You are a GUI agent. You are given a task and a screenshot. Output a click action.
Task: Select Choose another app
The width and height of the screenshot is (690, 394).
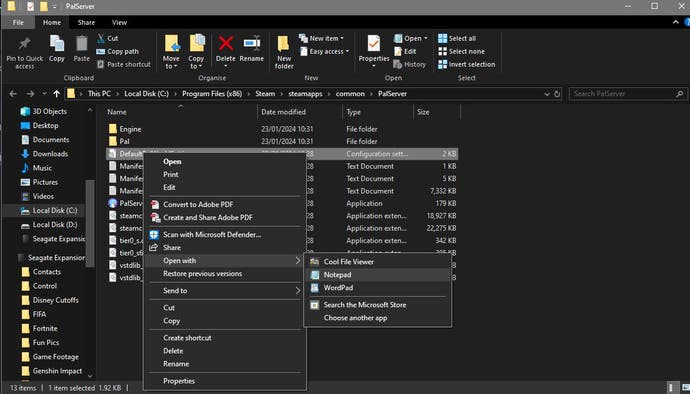click(x=356, y=318)
